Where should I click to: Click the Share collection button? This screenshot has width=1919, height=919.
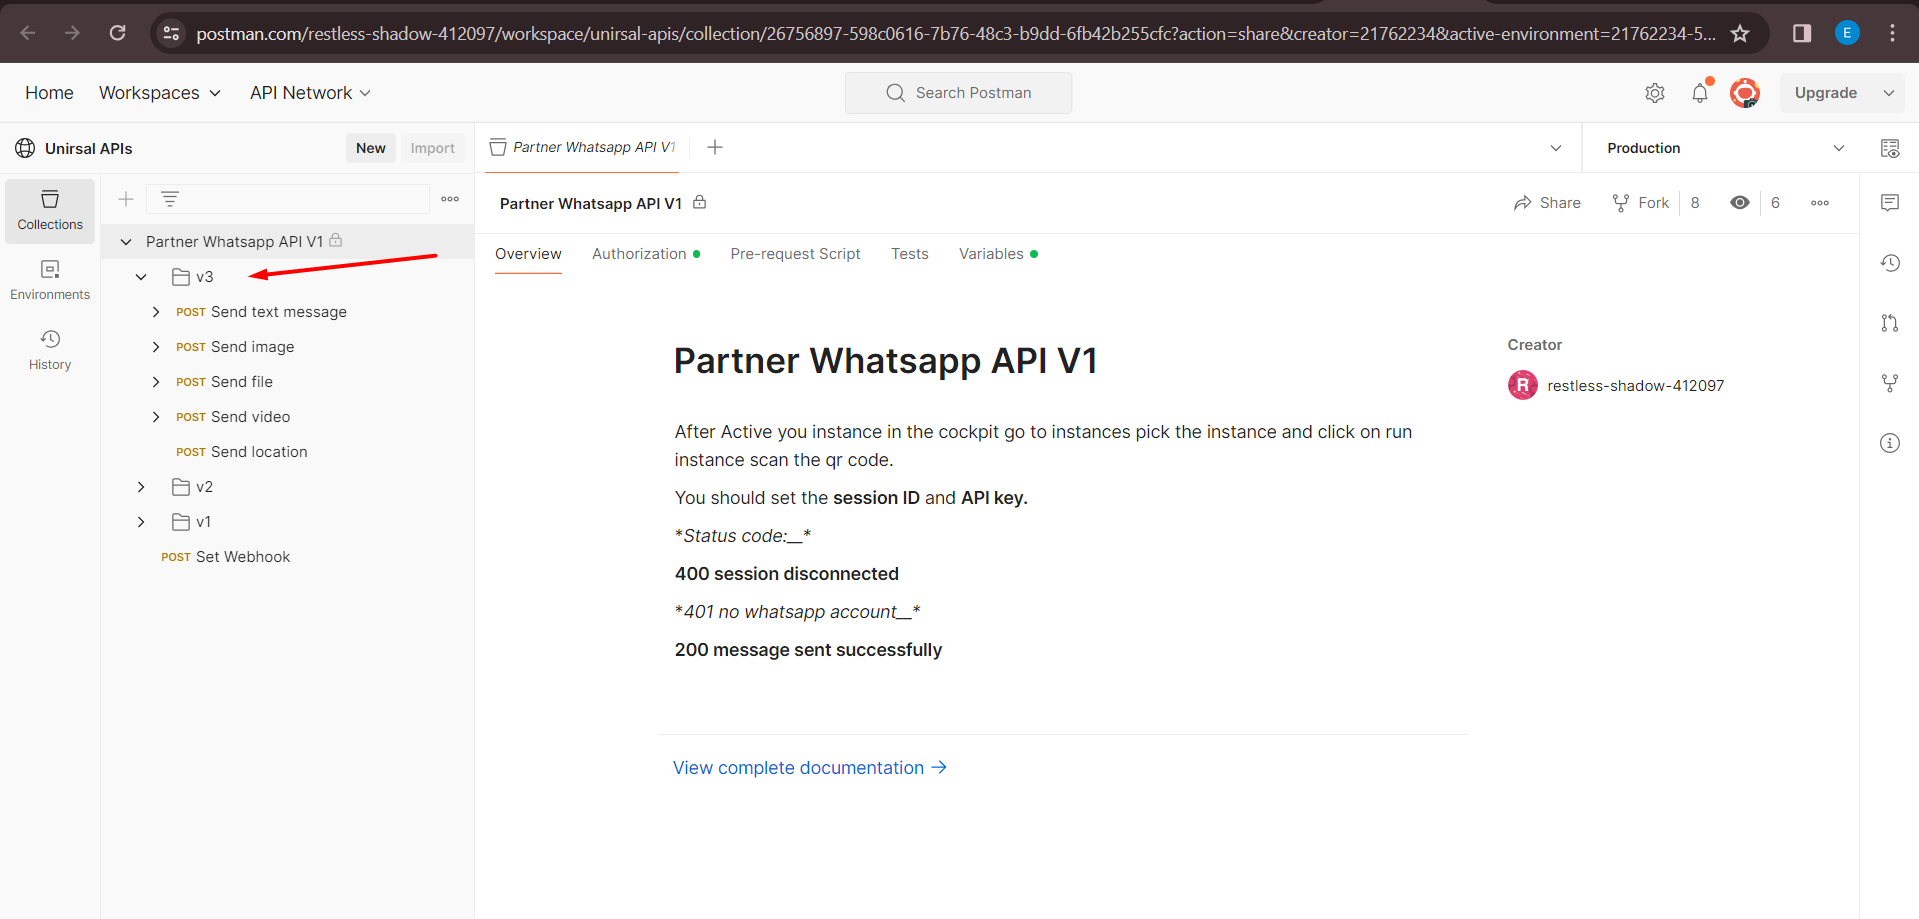click(x=1547, y=203)
